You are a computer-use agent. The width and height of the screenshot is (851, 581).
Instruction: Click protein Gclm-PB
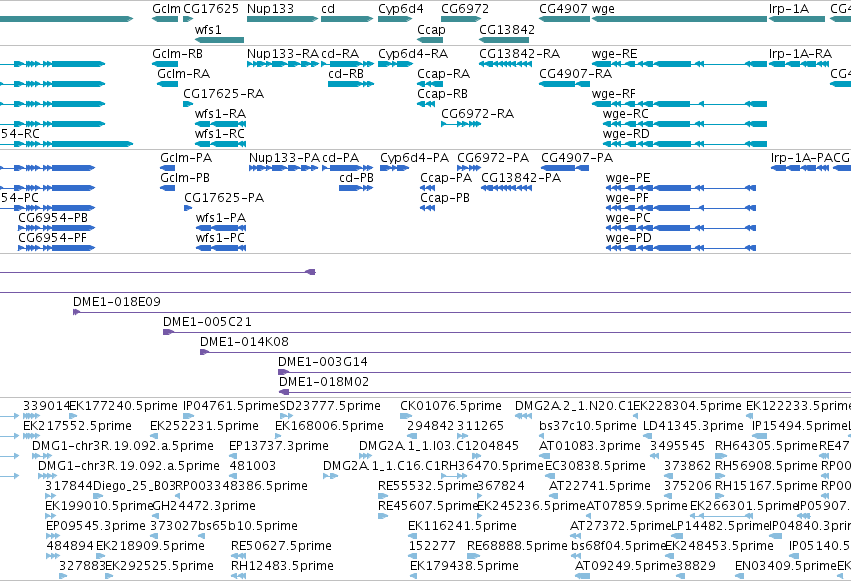coord(167,188)
